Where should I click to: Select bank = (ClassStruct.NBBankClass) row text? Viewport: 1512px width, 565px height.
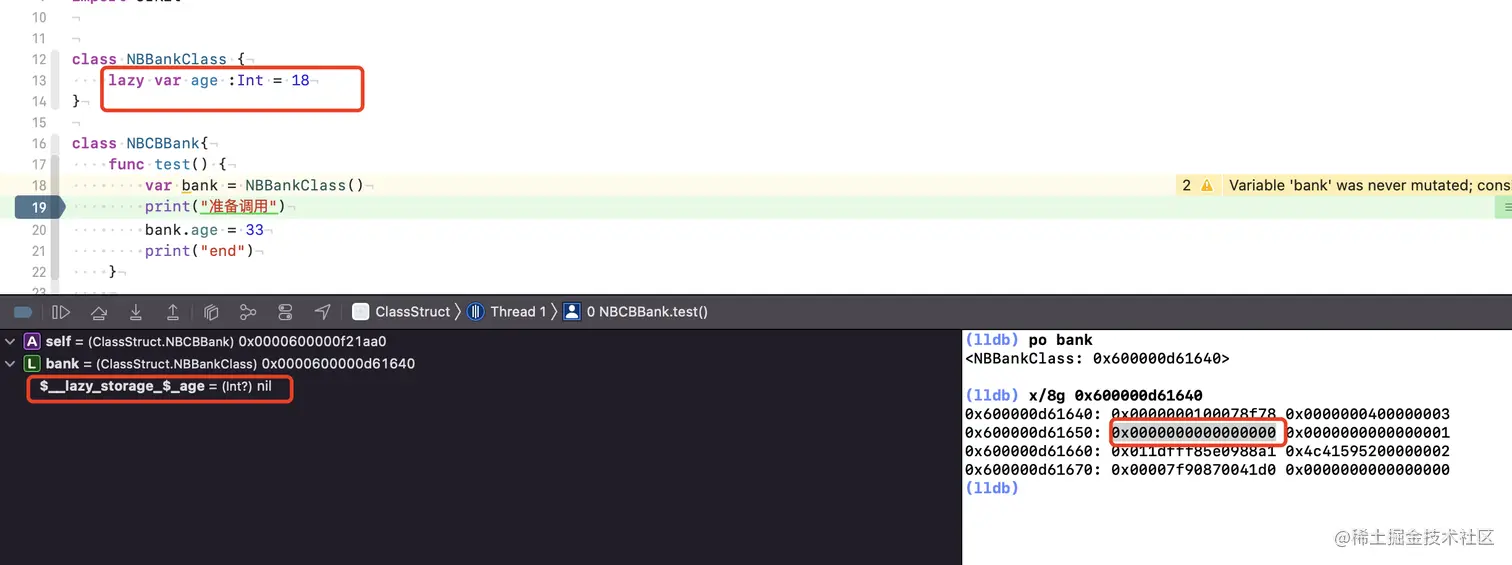(230, 364)
